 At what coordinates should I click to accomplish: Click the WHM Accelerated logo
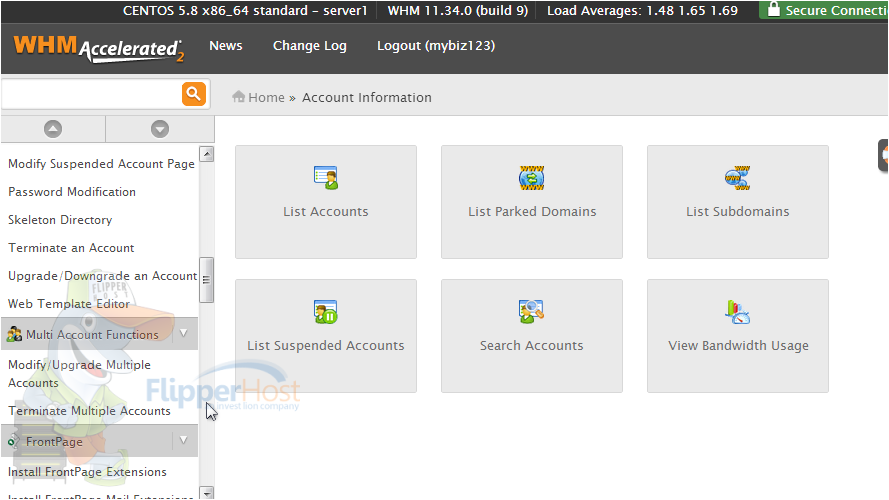[x=99, y=49]
